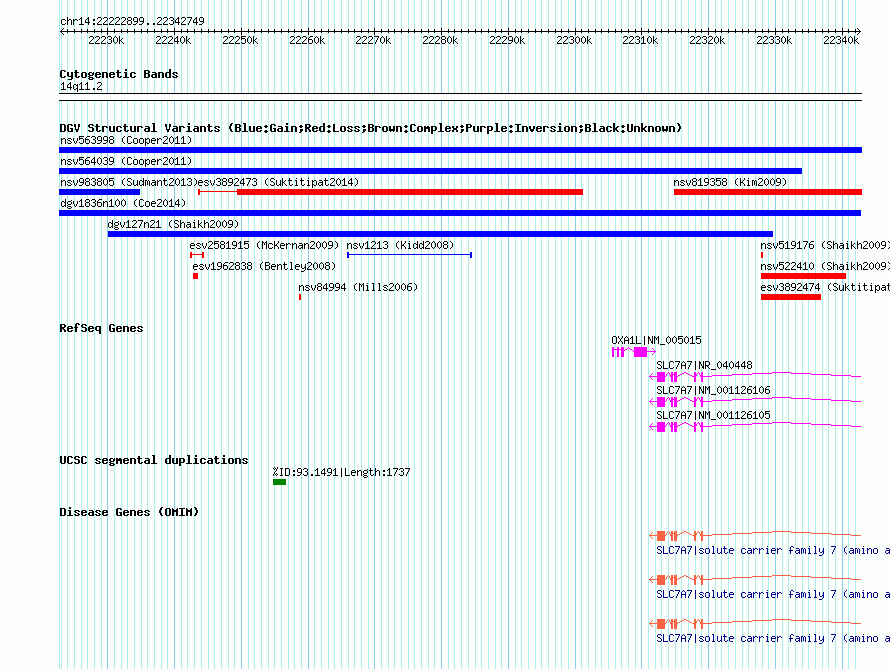The image size is (890, 669).
Task: Select the nsv564039 (Cooper2011) variant bar
Action: [430, 171]
